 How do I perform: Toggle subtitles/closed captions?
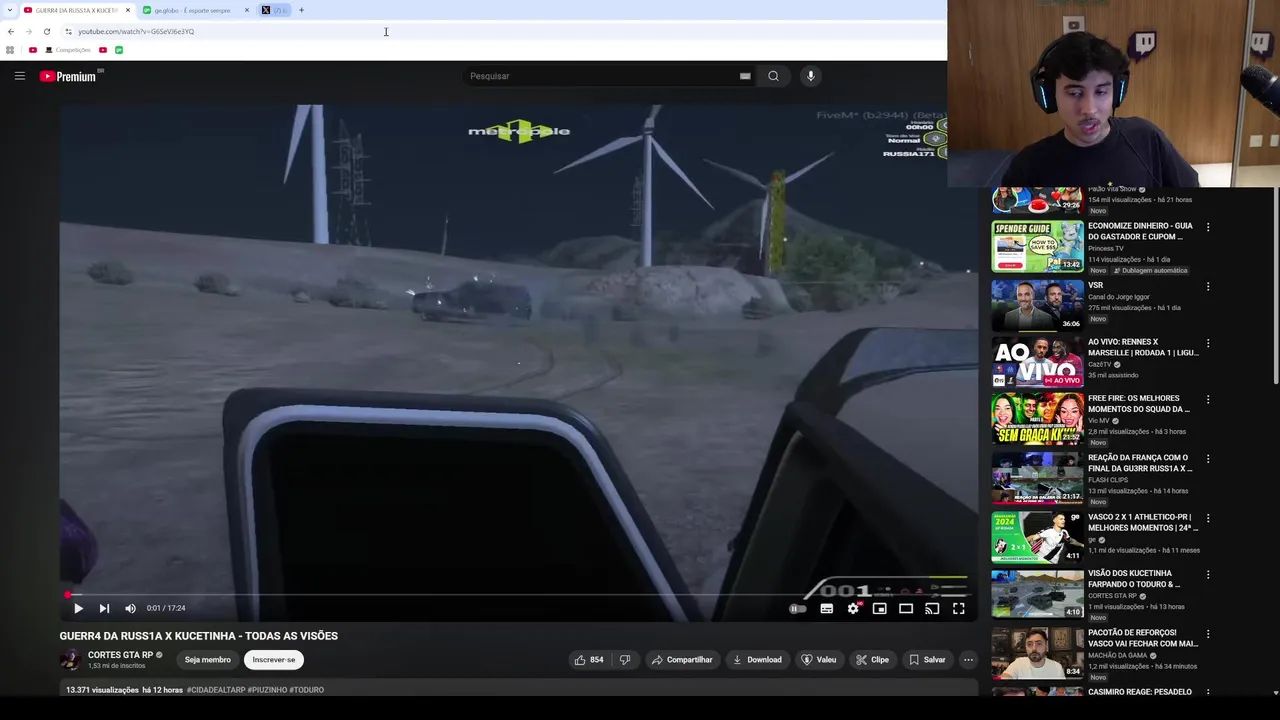[827, 608]
